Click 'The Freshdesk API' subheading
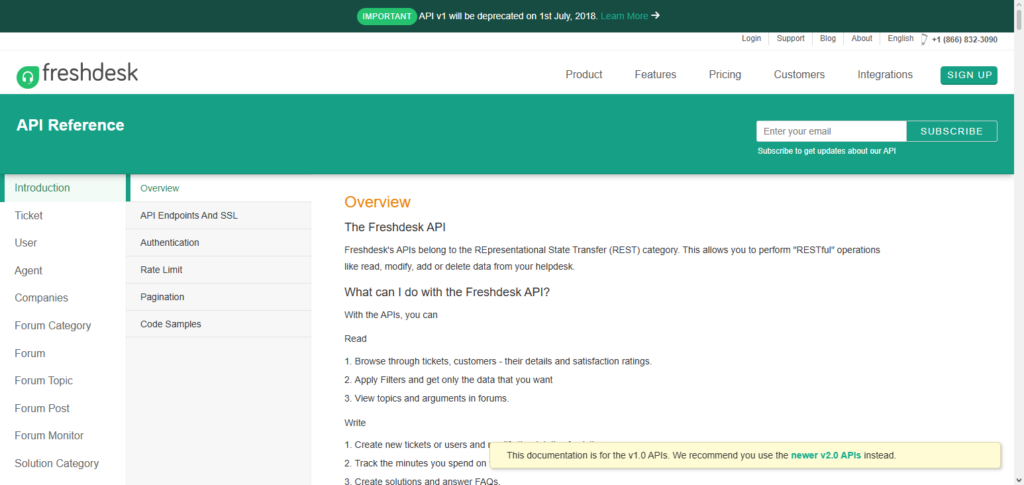Screen dimensions: 1024x485 tap(394, 228)
